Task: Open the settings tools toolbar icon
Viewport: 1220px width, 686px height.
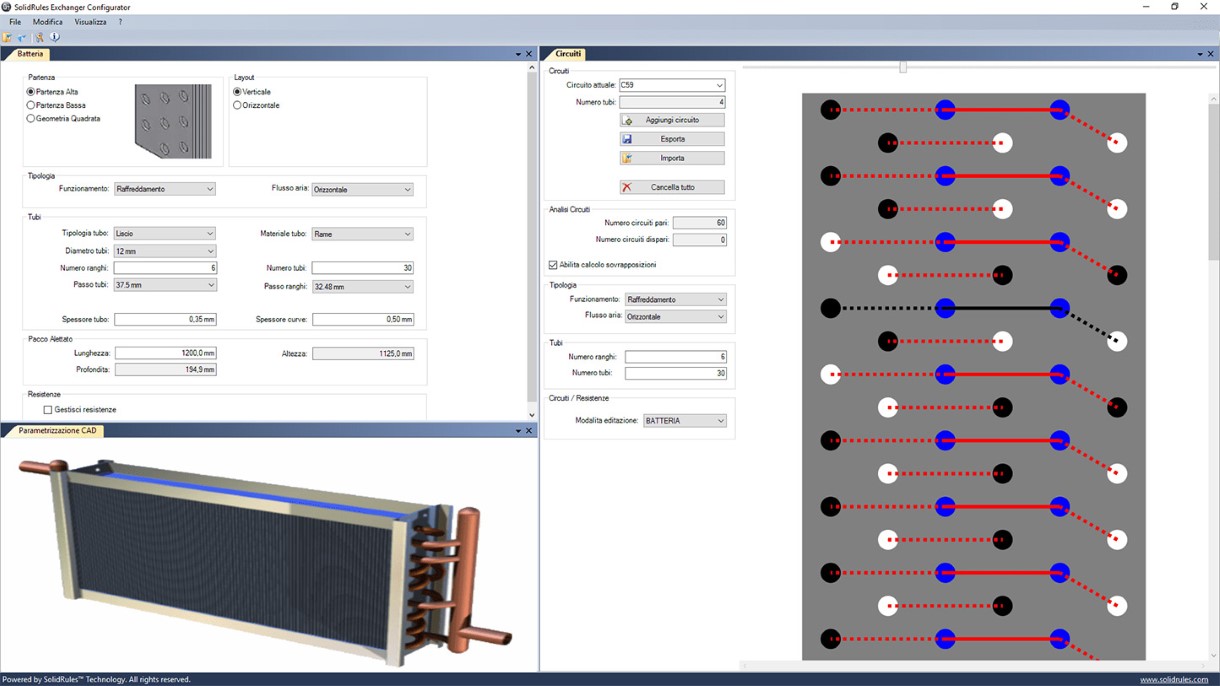Action: [40, 37]
